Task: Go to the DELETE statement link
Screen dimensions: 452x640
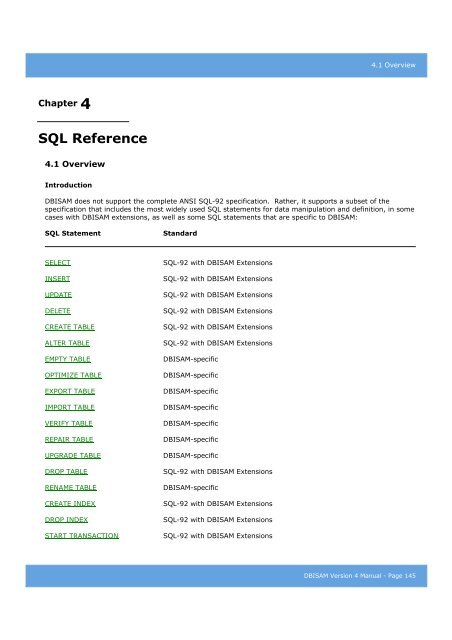Action: point(58,311)
